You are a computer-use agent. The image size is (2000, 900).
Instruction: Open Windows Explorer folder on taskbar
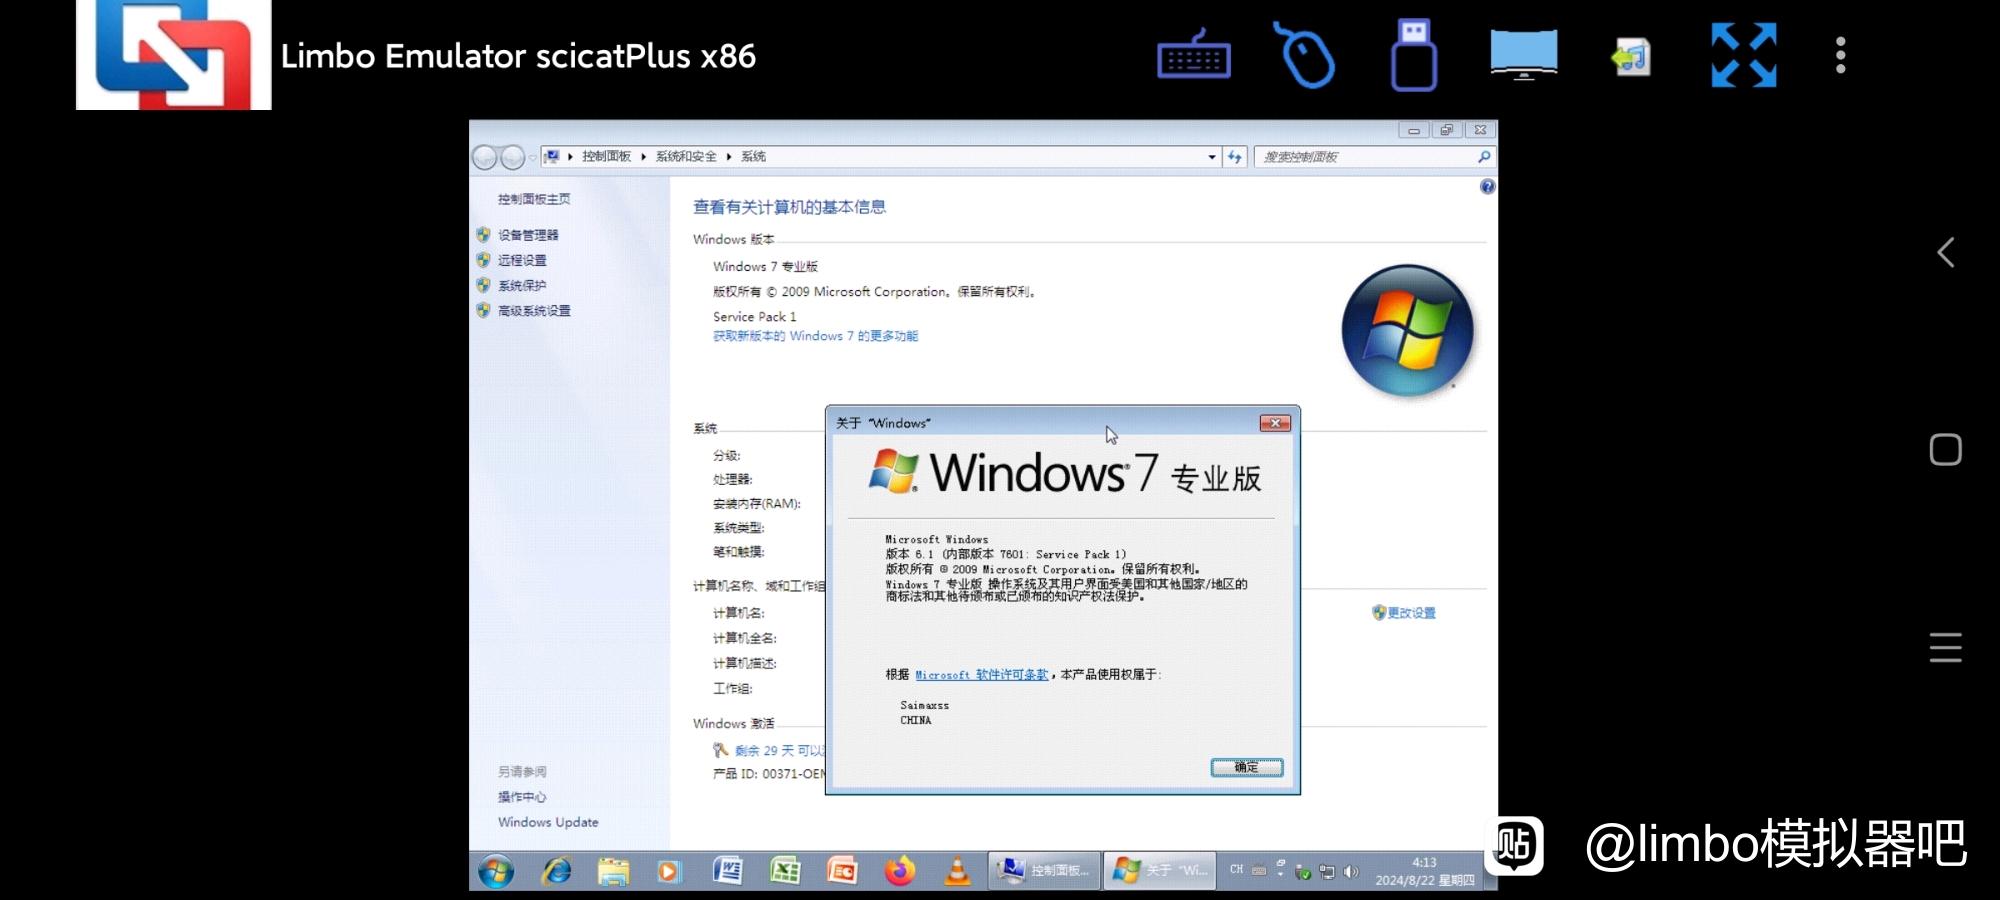(613, 872)
